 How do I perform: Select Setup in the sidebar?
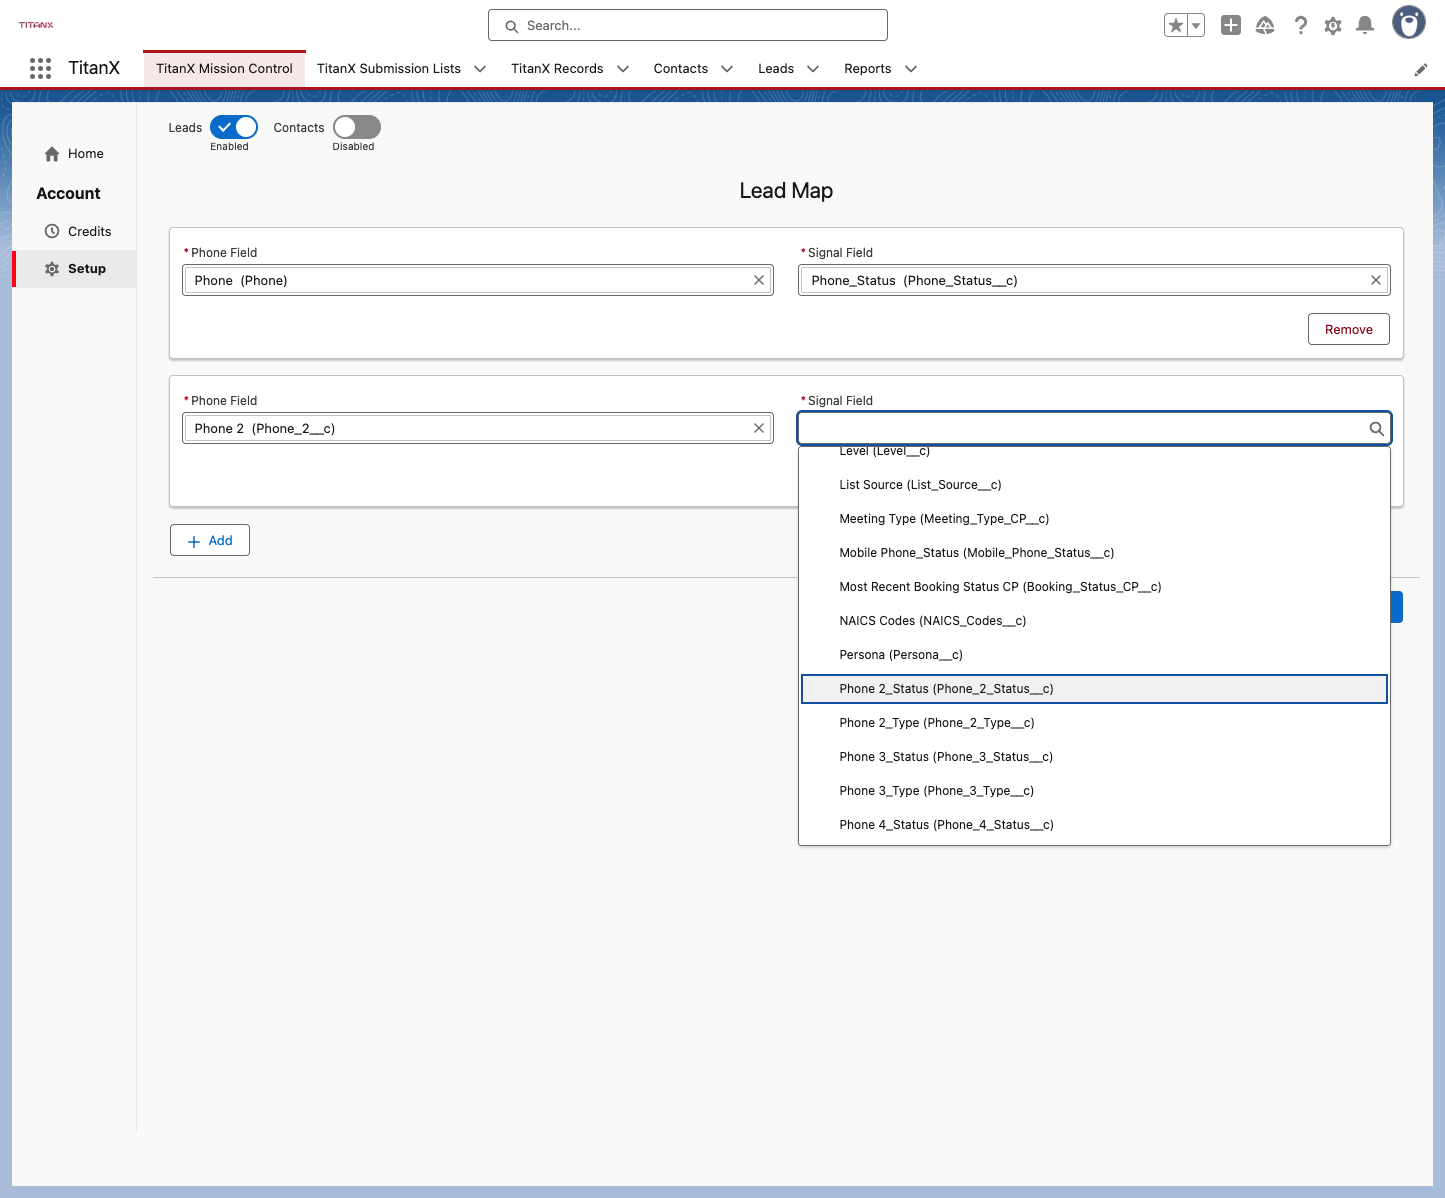[75, 269]
